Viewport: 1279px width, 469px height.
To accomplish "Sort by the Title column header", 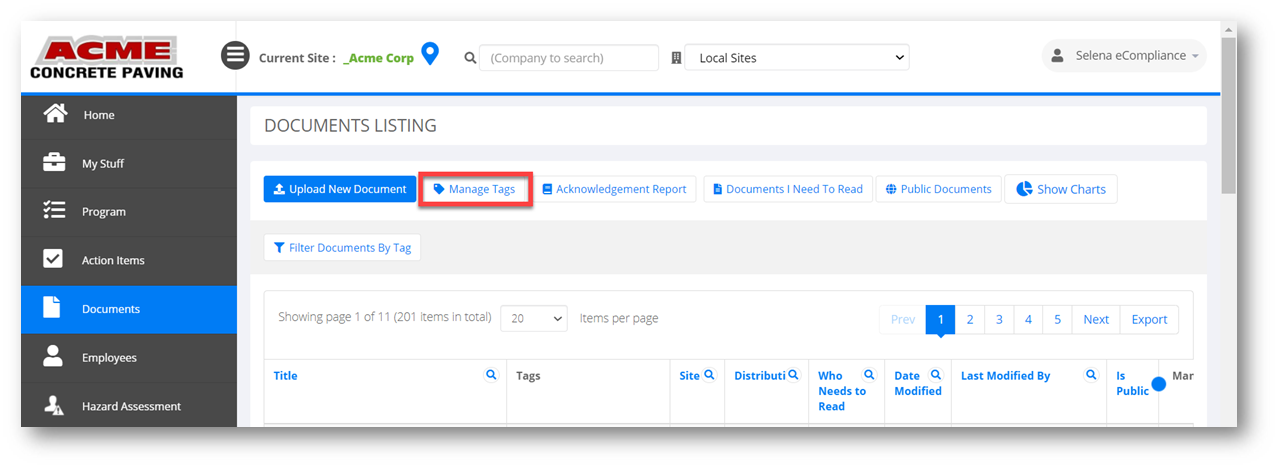I will pos(286,376).
